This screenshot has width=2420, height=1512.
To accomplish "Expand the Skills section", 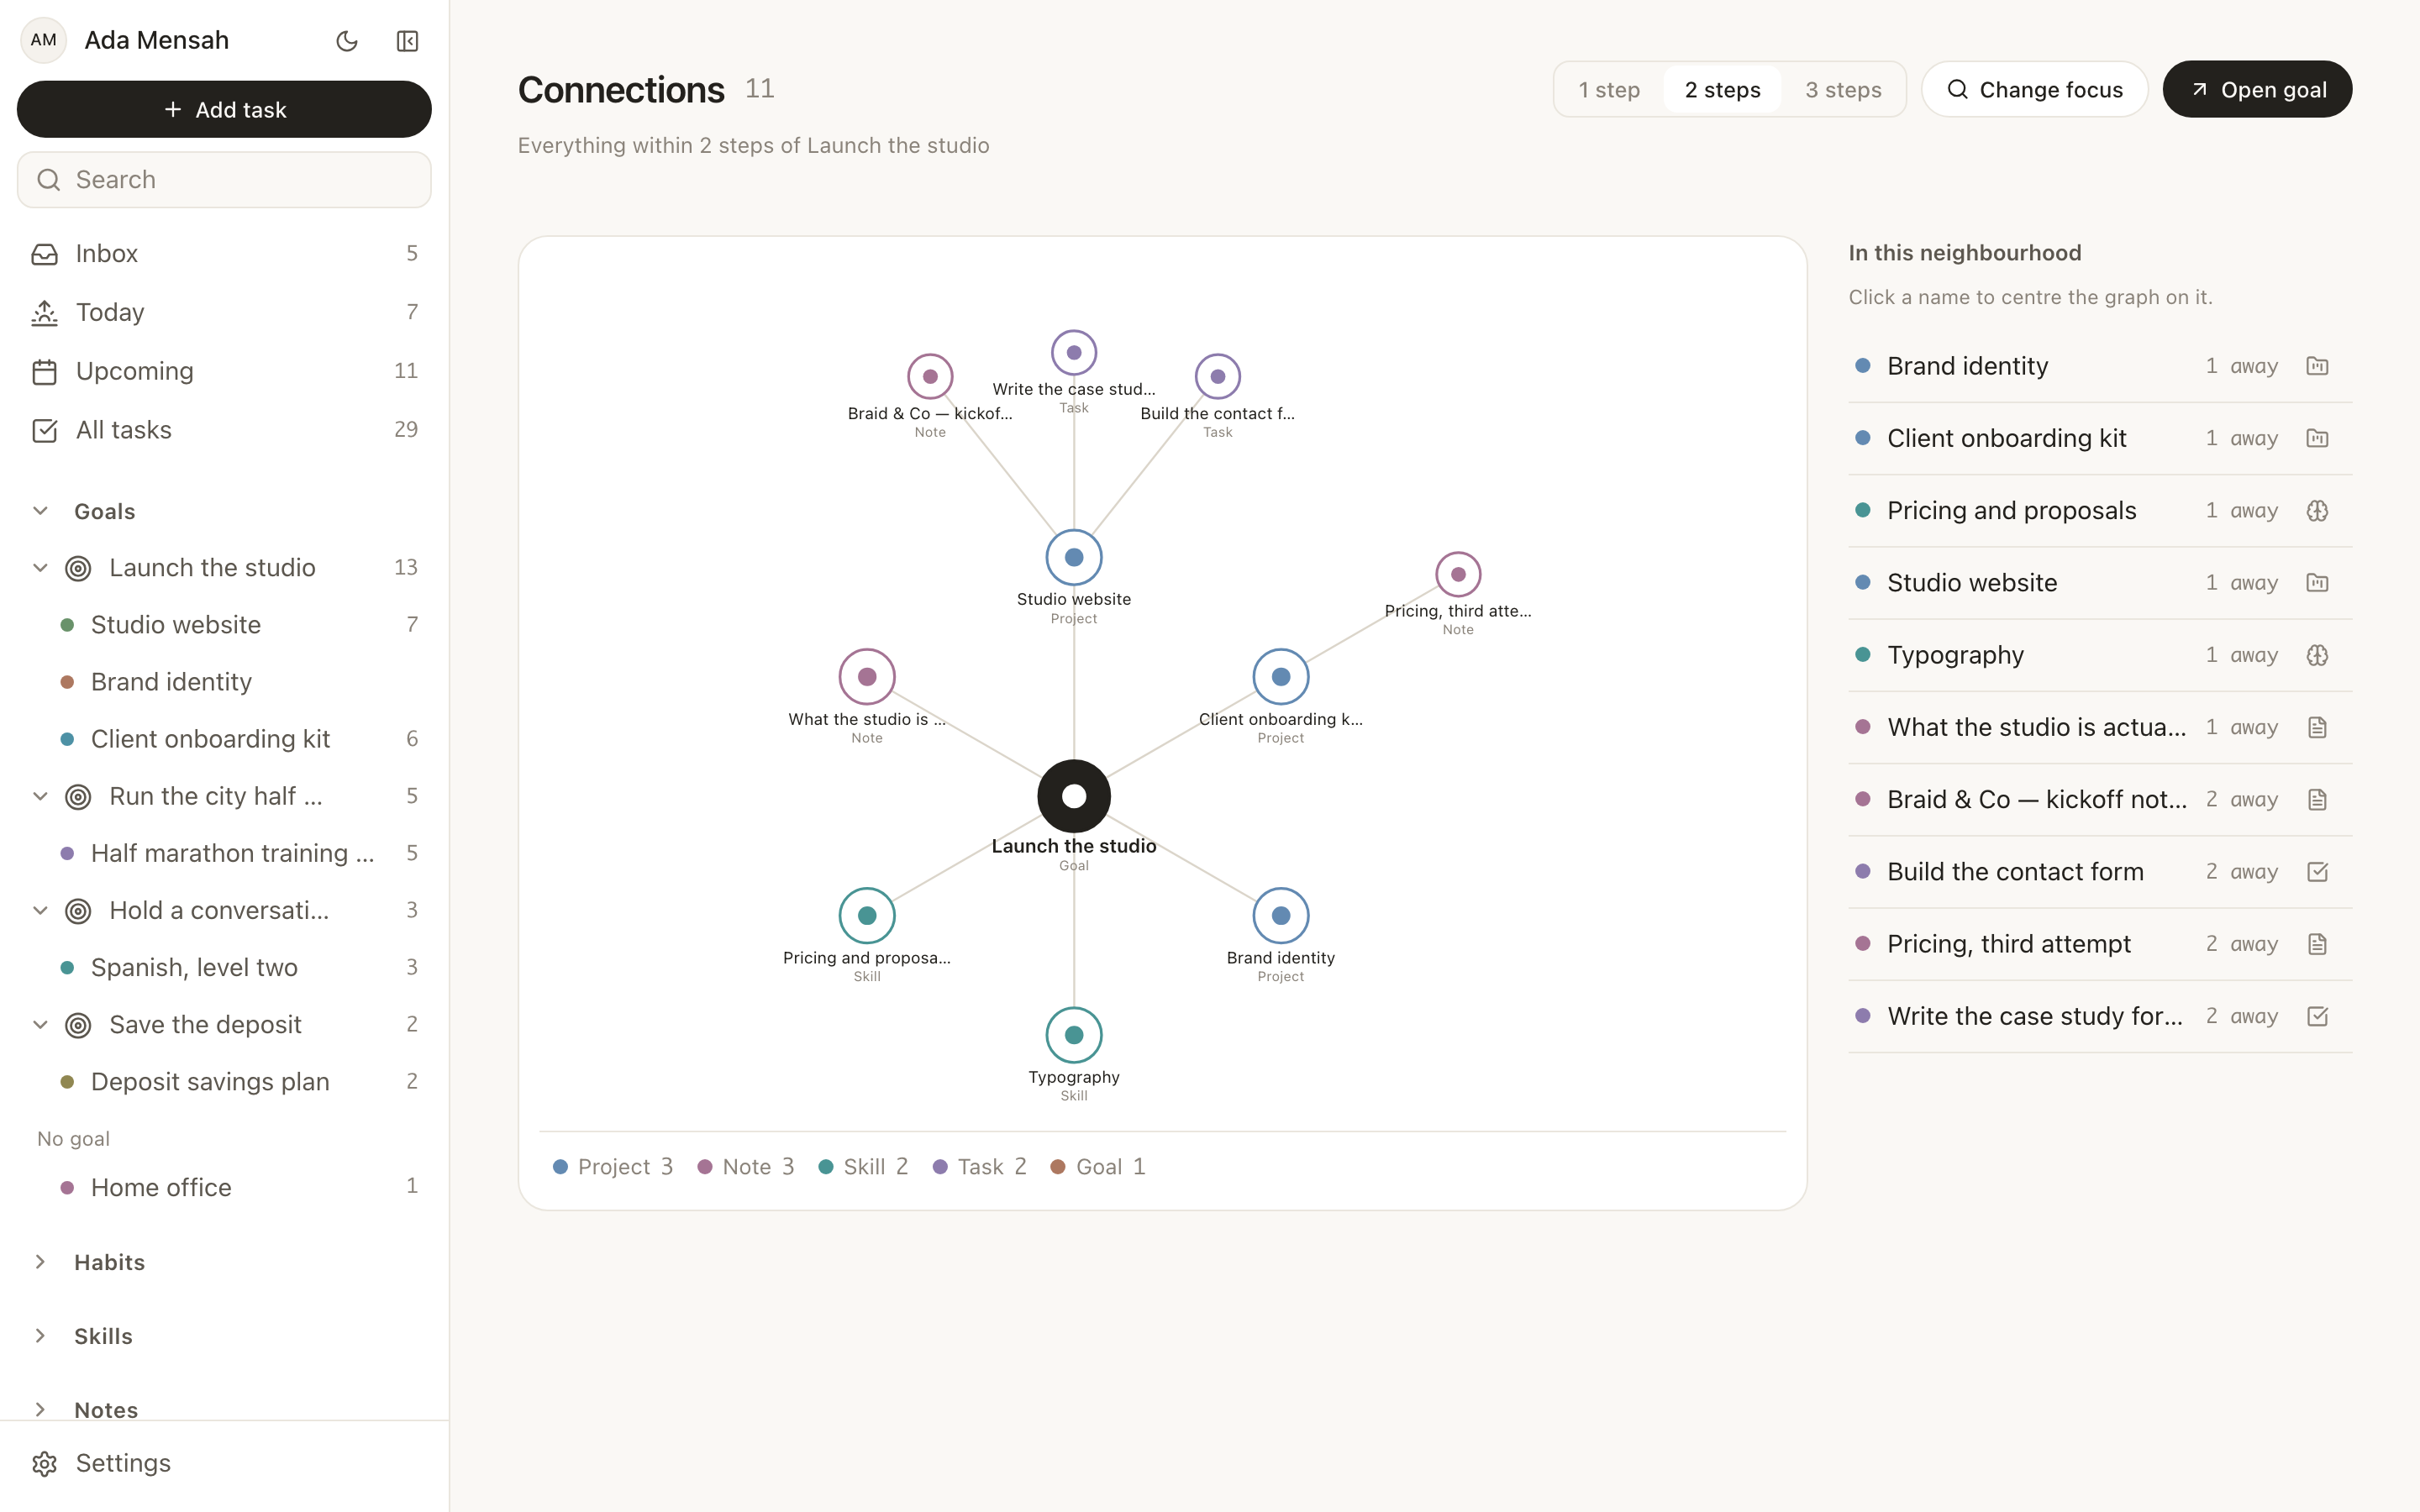I will pyautogui.click(x=40, y=1336).
